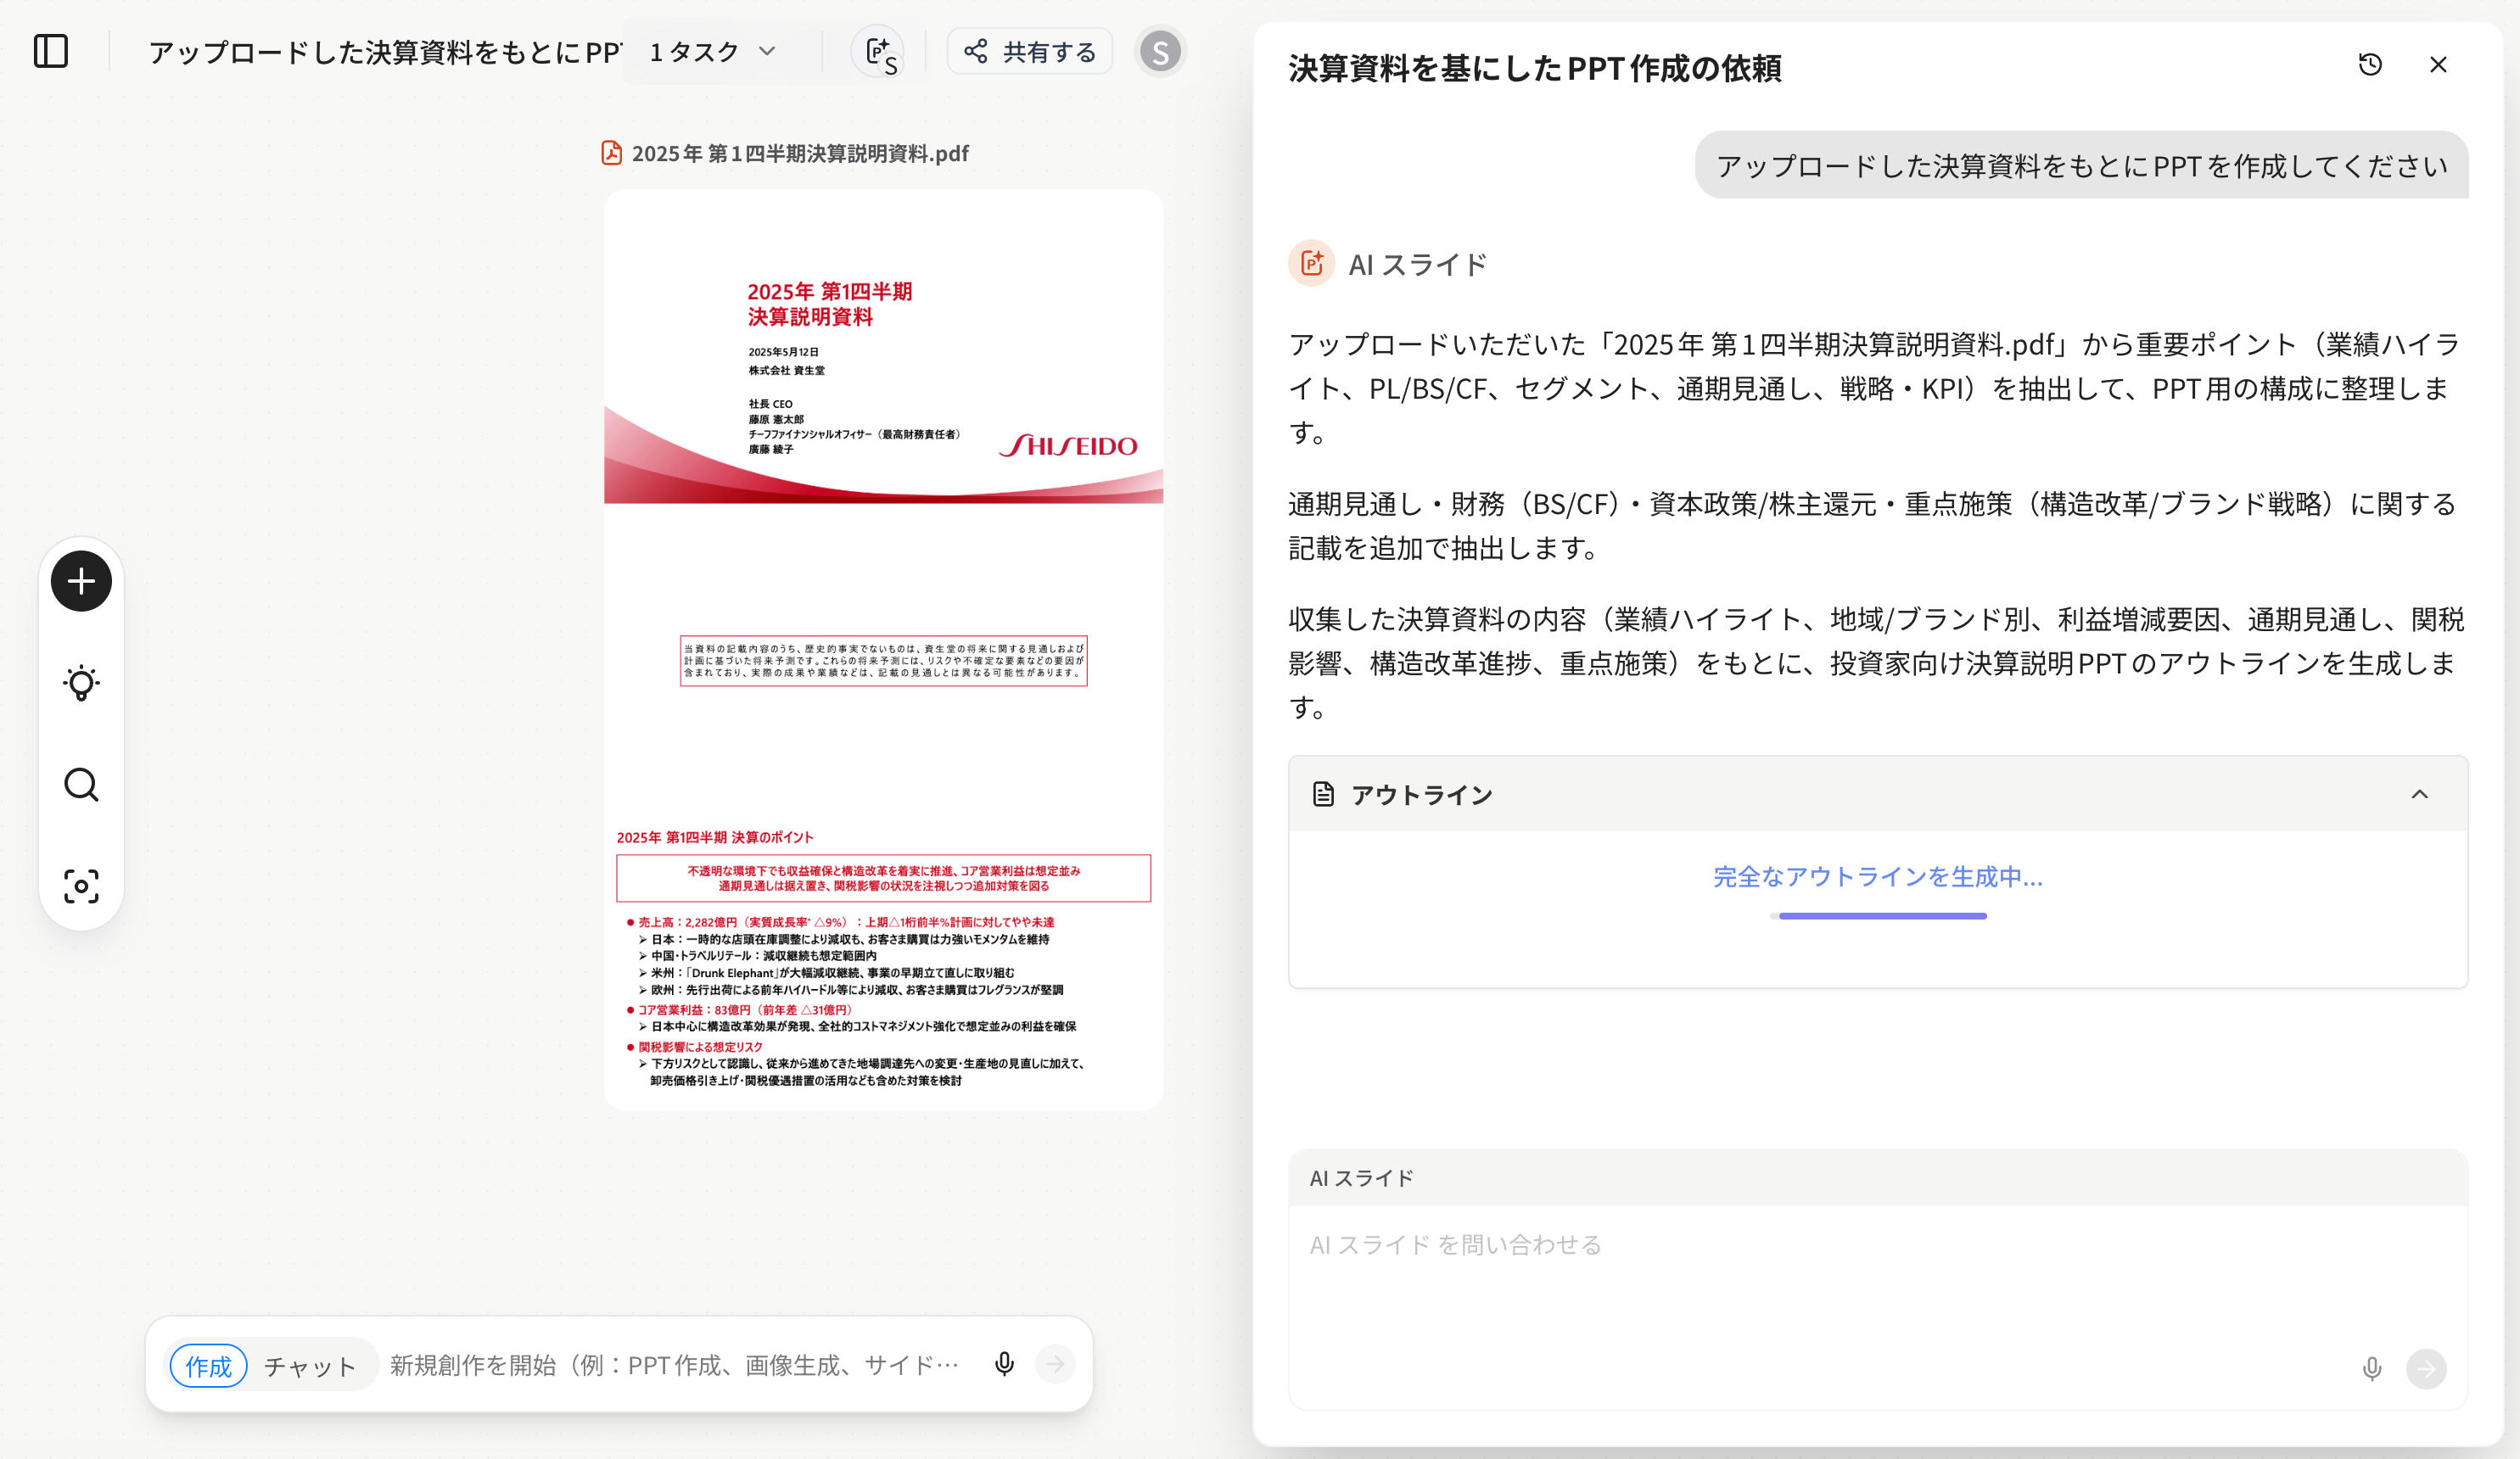Create a new item with the plus button
Screen dimensions: 2520x1459
(80, 581)
